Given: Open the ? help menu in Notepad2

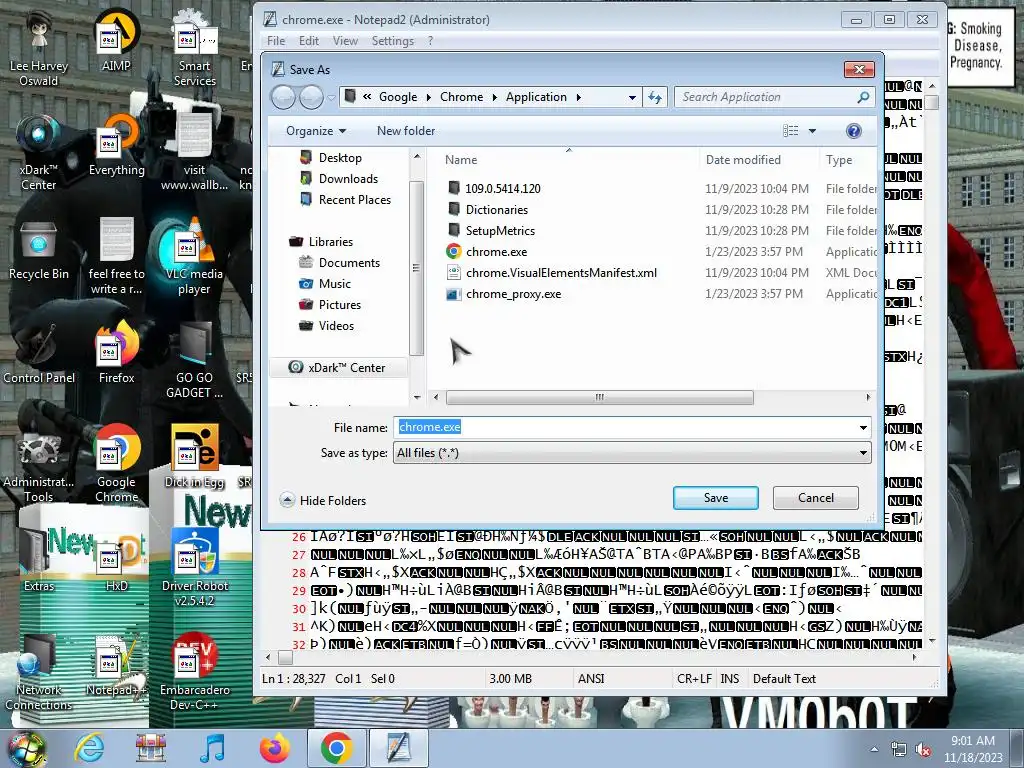Looking at the screenshot, I should pyautogui.click(x=430, y=40).
